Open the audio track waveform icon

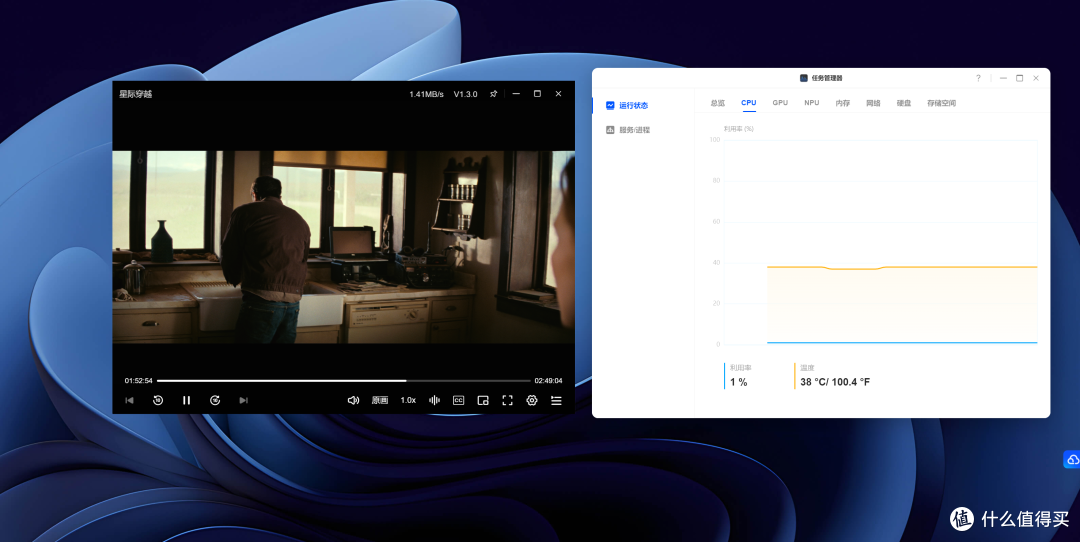[x=435, y=400]
